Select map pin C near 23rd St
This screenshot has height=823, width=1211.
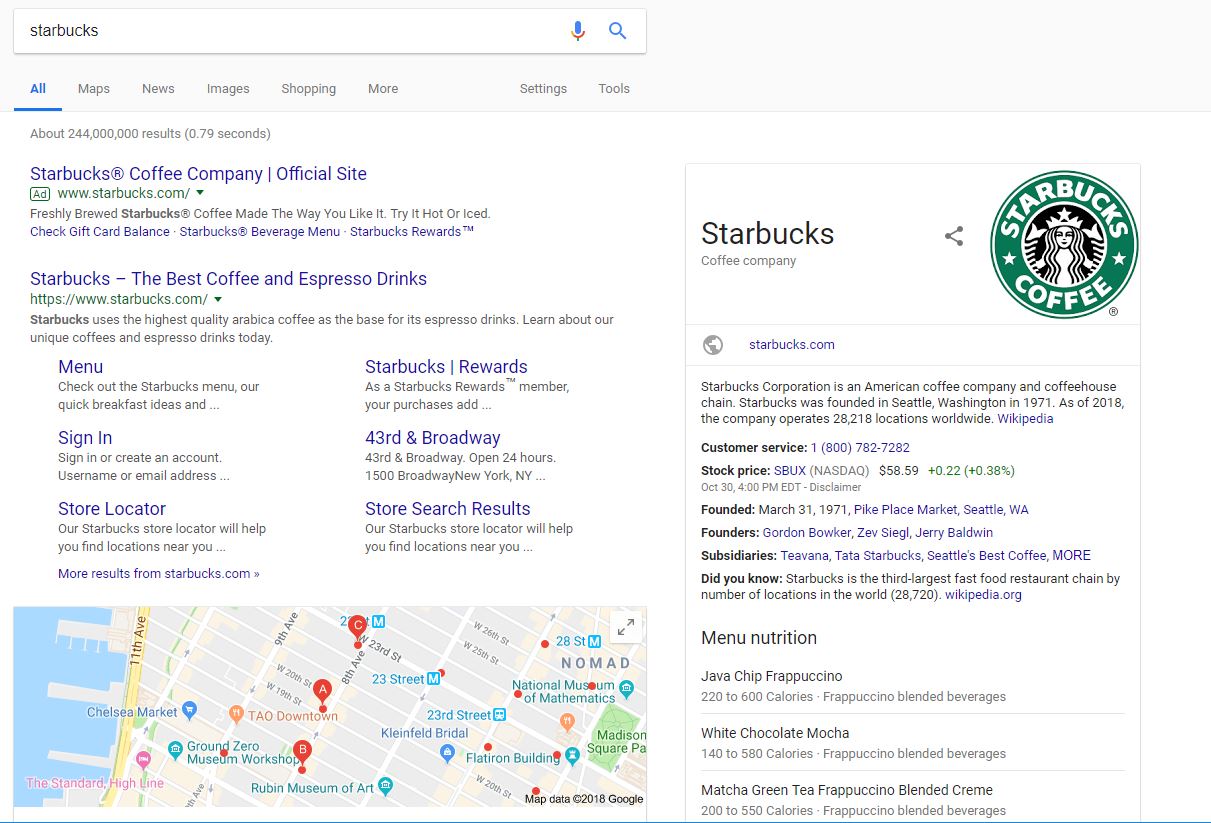pos(357,629)
